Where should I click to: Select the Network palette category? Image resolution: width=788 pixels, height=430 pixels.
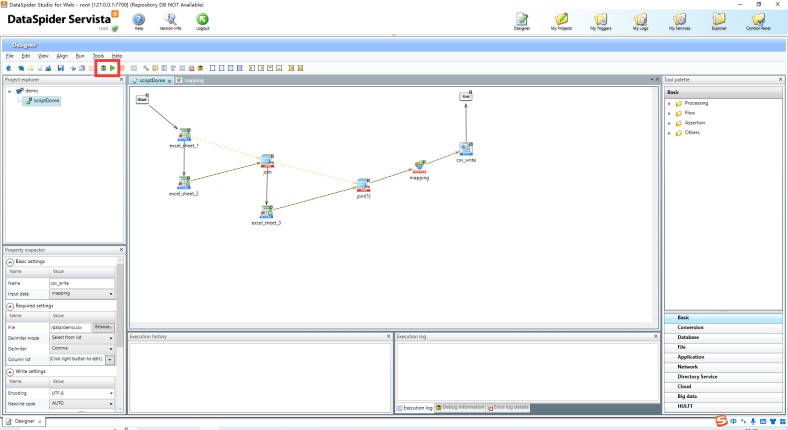[723, 367]
